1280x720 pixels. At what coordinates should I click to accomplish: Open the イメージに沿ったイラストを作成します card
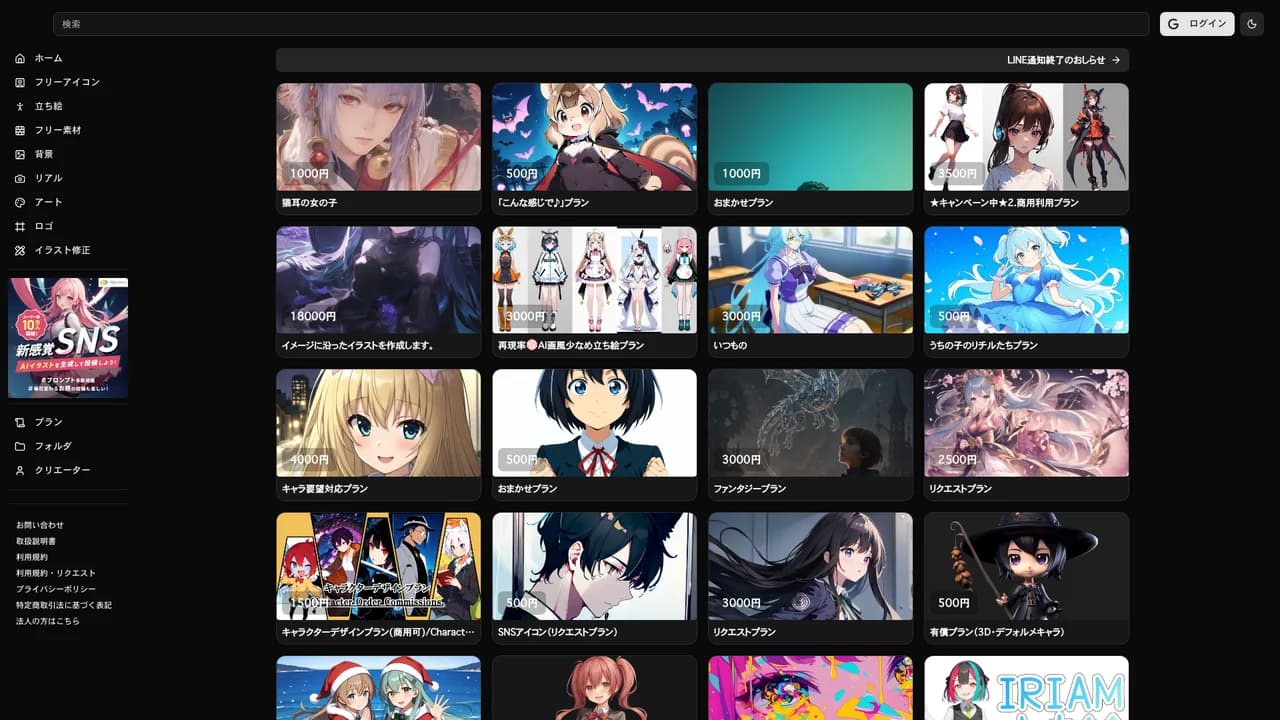coord(378,292)
